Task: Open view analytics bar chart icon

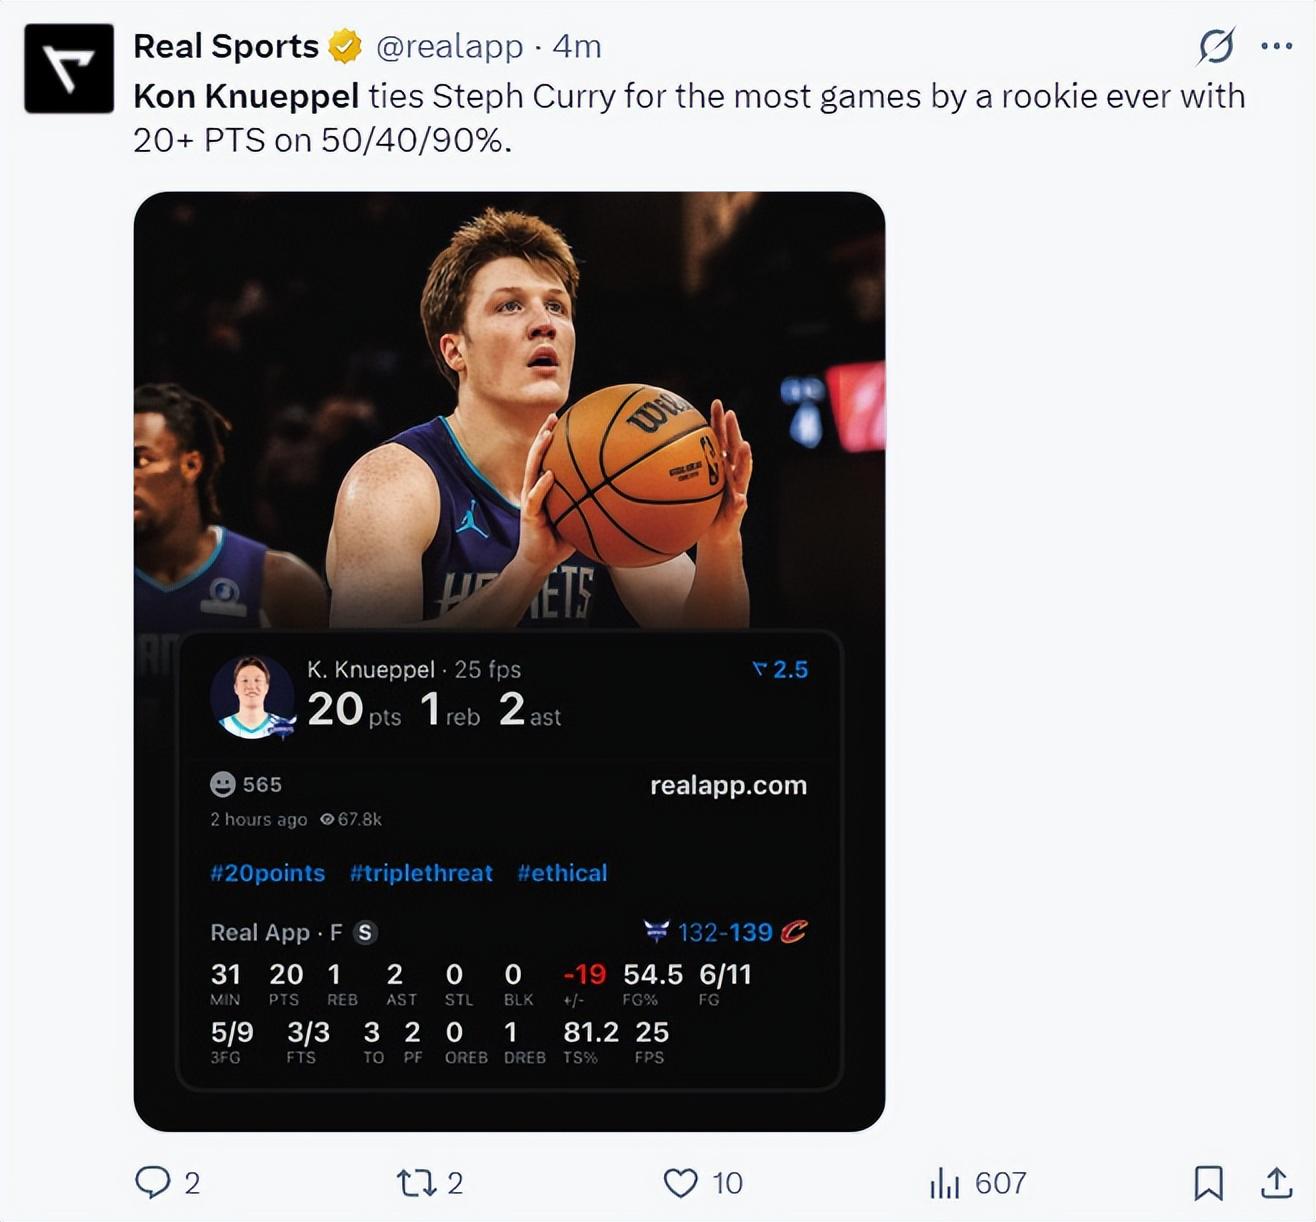Action: [x=944, y=1184]
